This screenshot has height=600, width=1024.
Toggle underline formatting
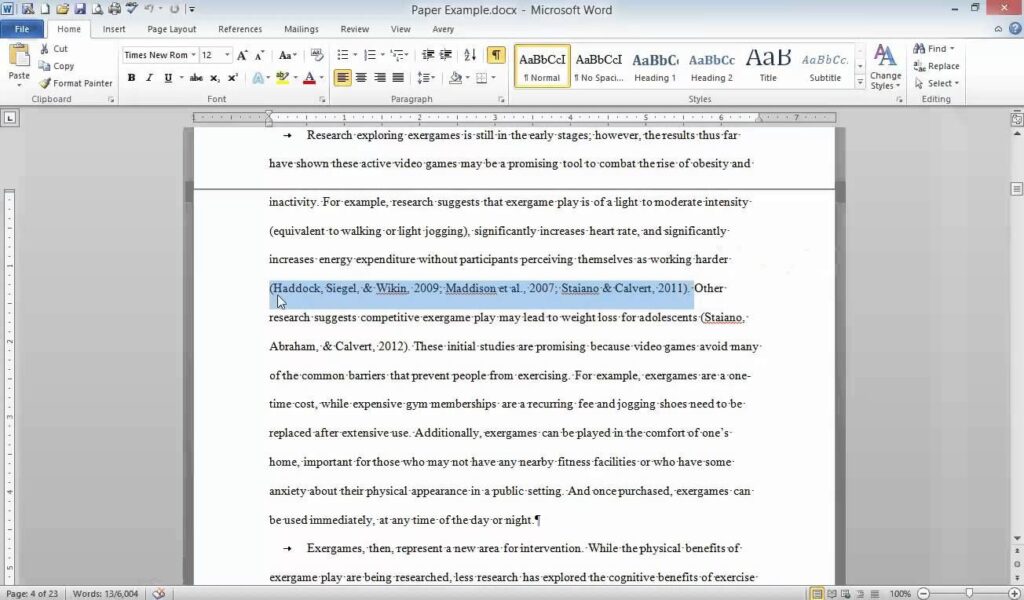(x=168, y=78)
